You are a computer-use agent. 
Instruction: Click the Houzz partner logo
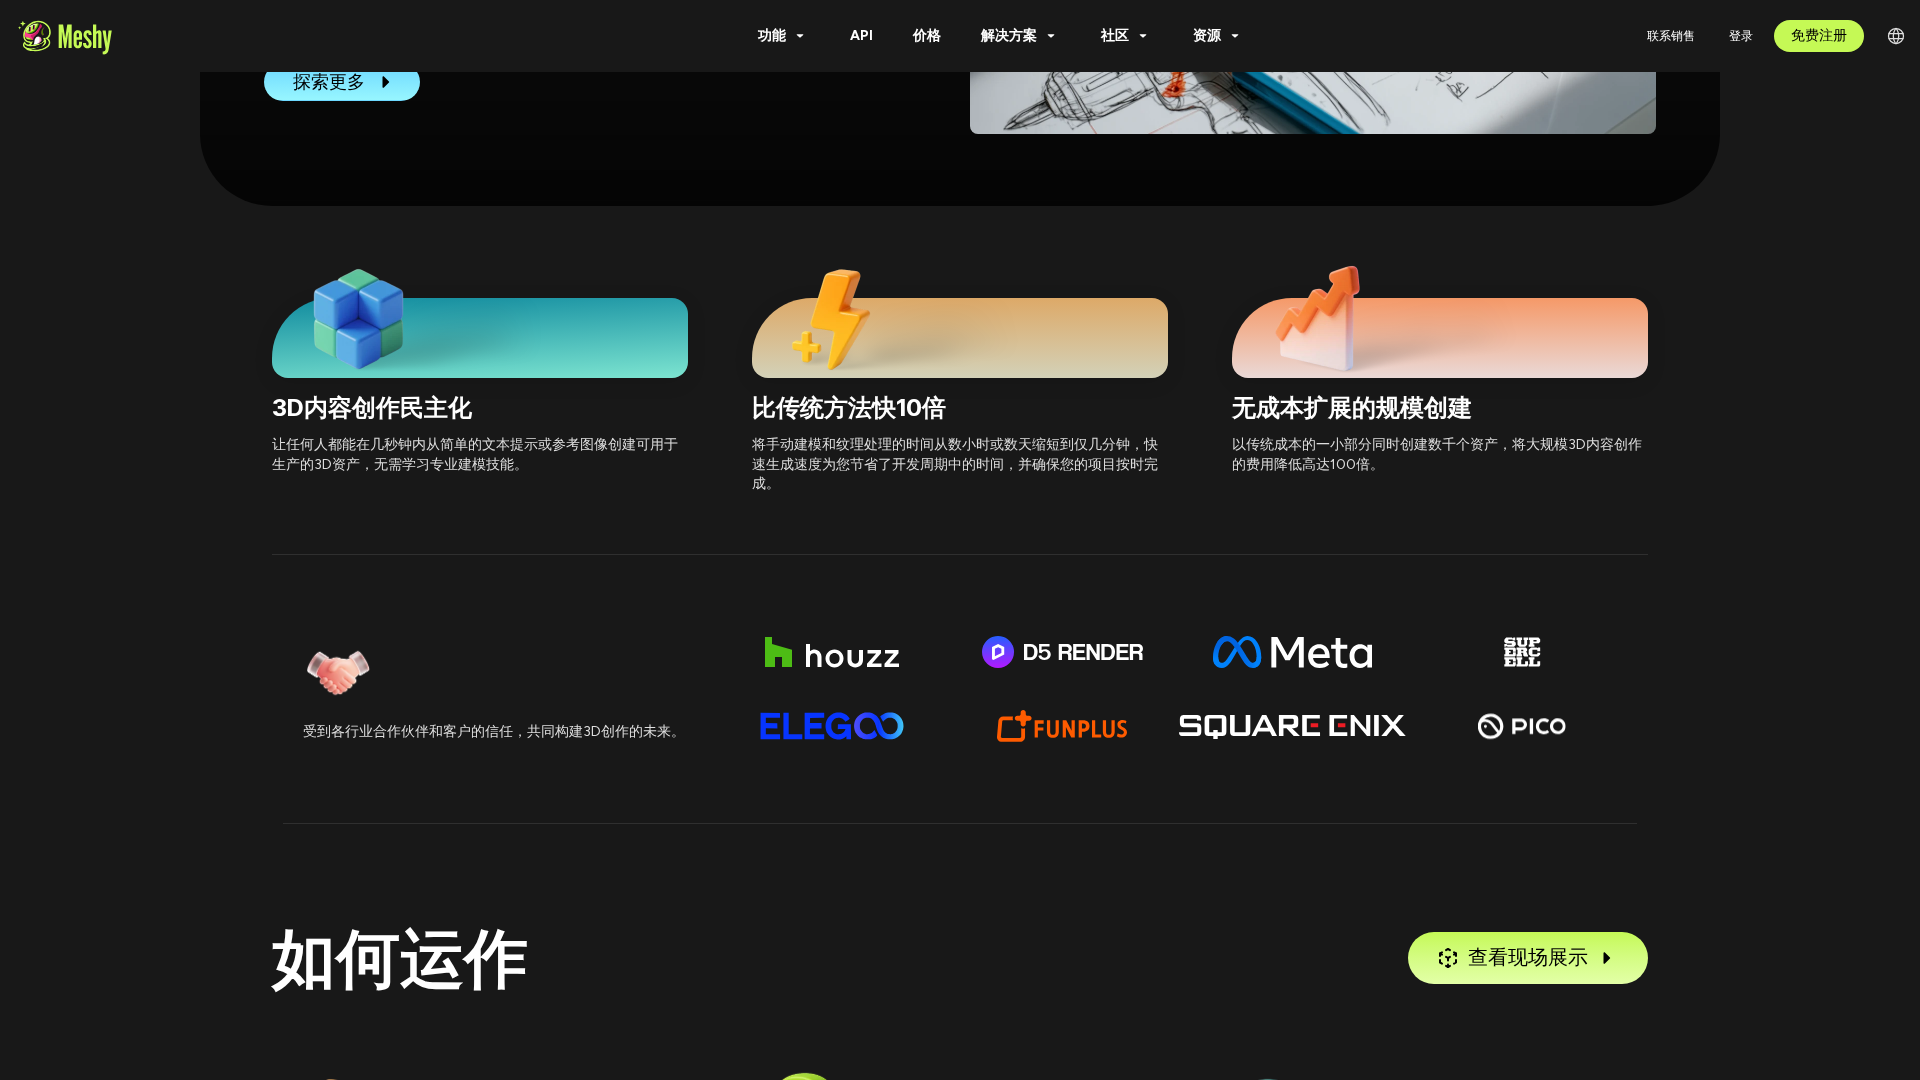(x=830, y=652)
